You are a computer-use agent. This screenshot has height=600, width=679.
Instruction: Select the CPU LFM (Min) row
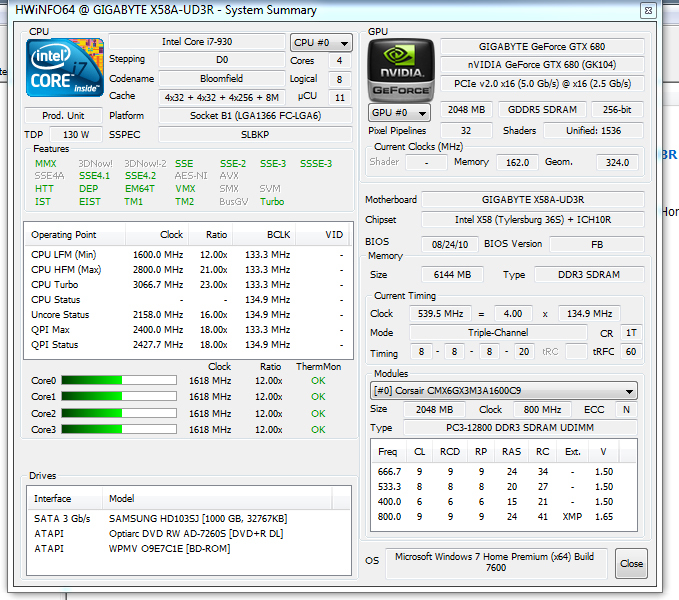pos(188,255)
